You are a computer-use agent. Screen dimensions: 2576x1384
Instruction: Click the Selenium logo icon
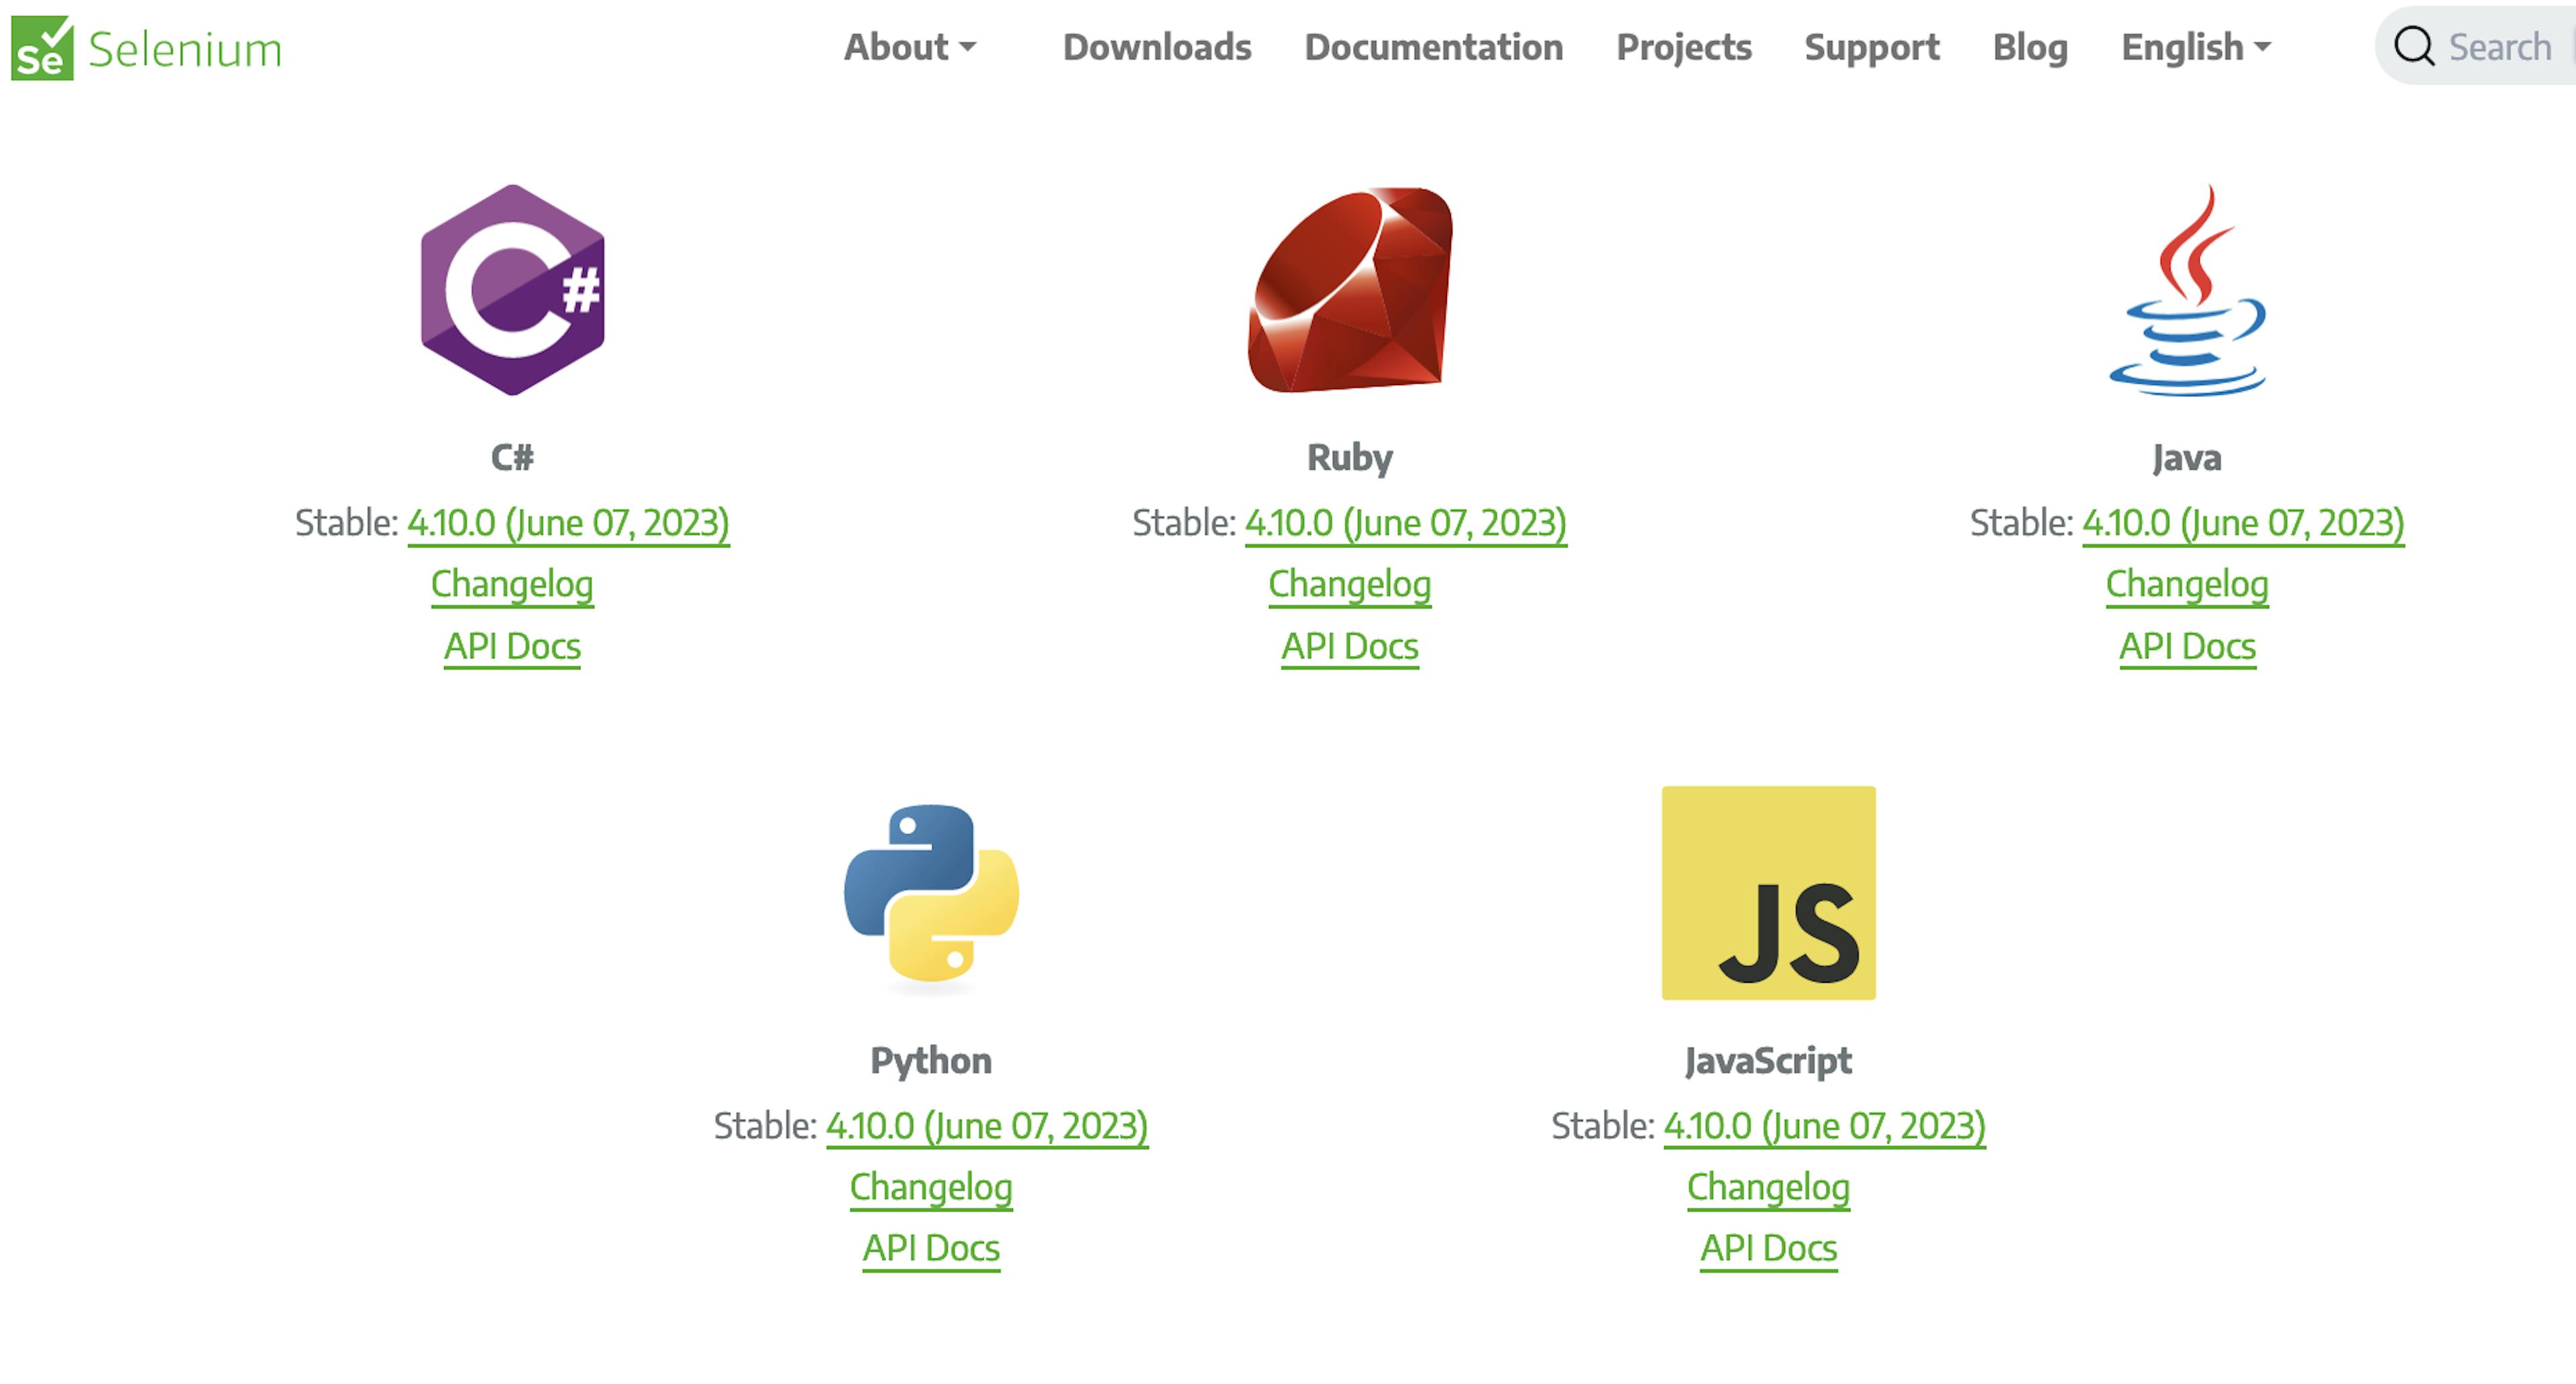coord(42,48)
